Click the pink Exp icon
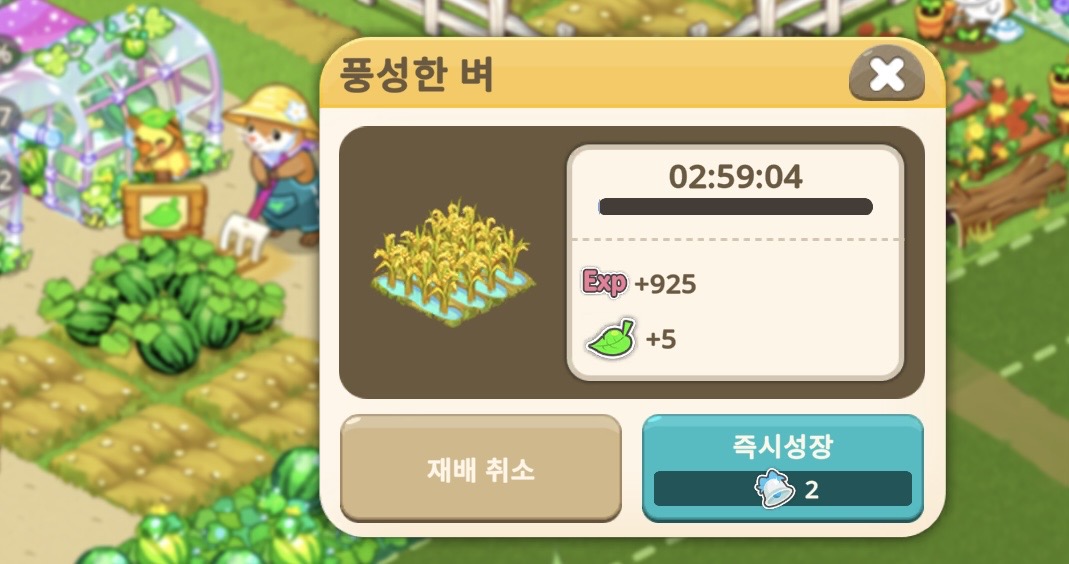Viewport: 1069px width, 564px height. click(x=603, y=282)
